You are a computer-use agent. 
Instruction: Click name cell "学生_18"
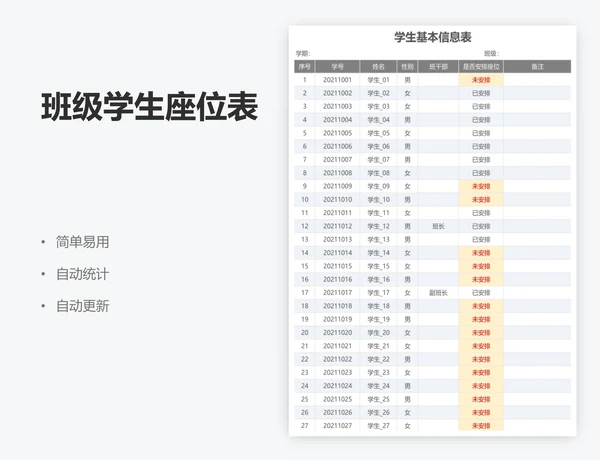pos(378,306)
